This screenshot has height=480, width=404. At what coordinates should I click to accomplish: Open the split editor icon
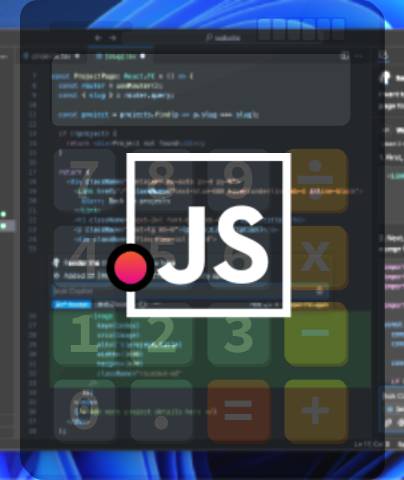[344, 56]
